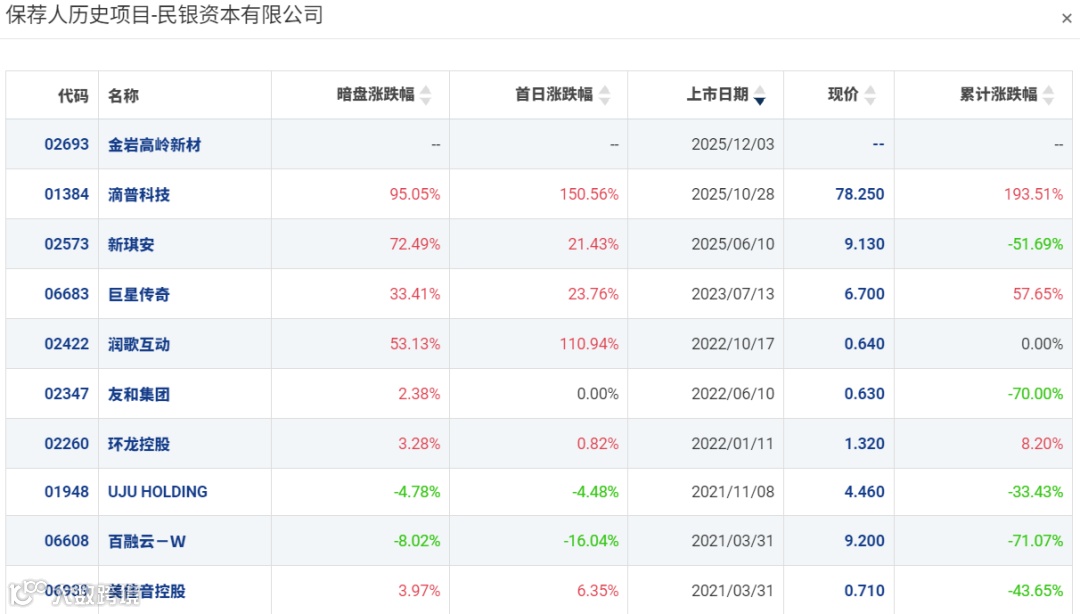Open 友和集团 stock page
Viewport: 1080px width, 614px height.
coord(138,394)
